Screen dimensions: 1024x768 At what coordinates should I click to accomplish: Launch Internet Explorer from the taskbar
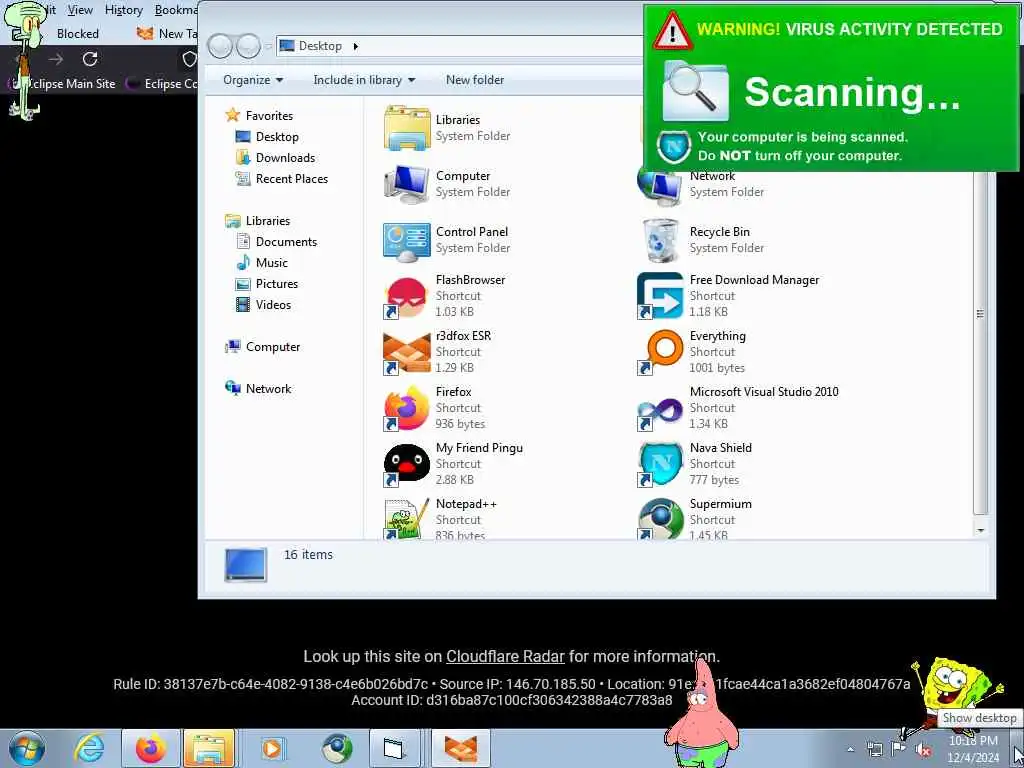click(89, 748)
